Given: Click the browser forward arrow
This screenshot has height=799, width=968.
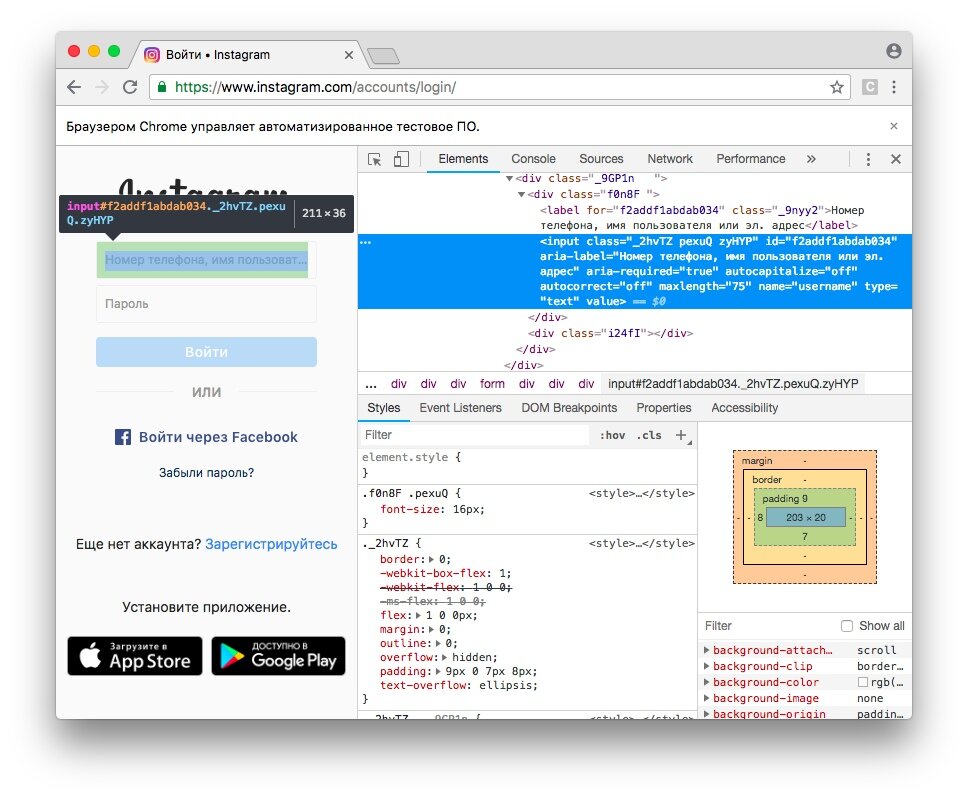Looking at the screenshot, I should click(102, 87).
